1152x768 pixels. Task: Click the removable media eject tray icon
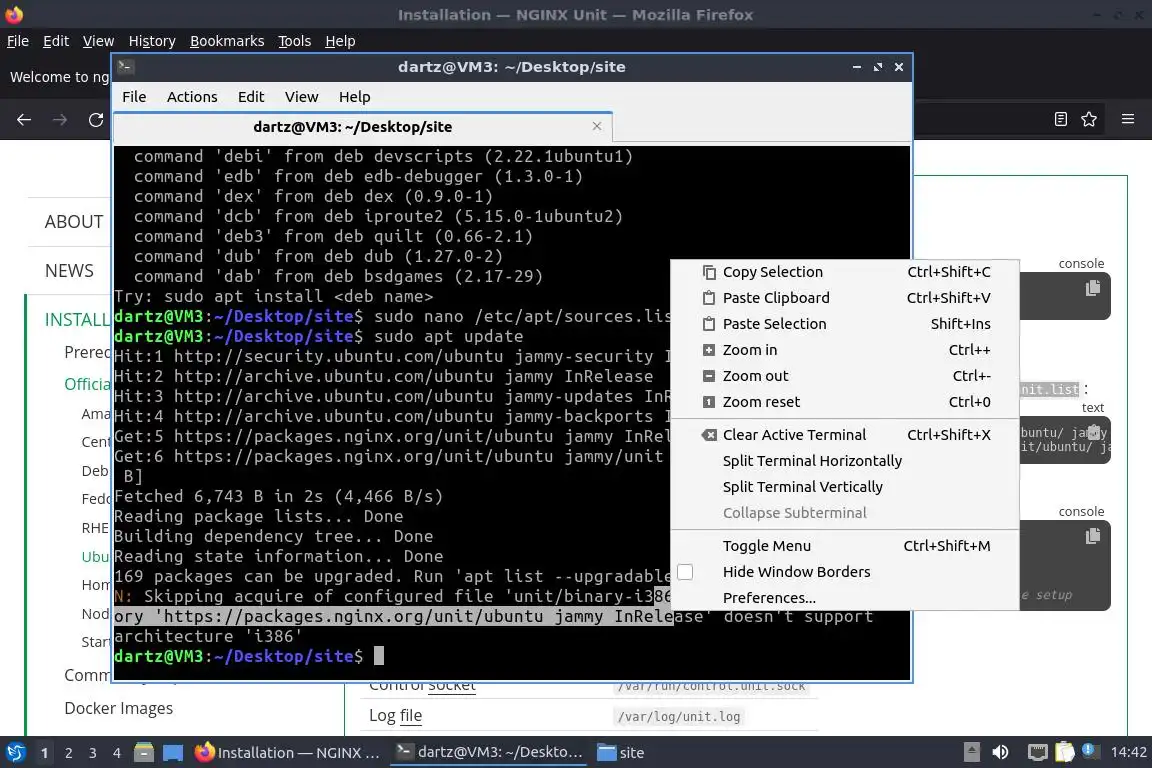coord(971,753)
